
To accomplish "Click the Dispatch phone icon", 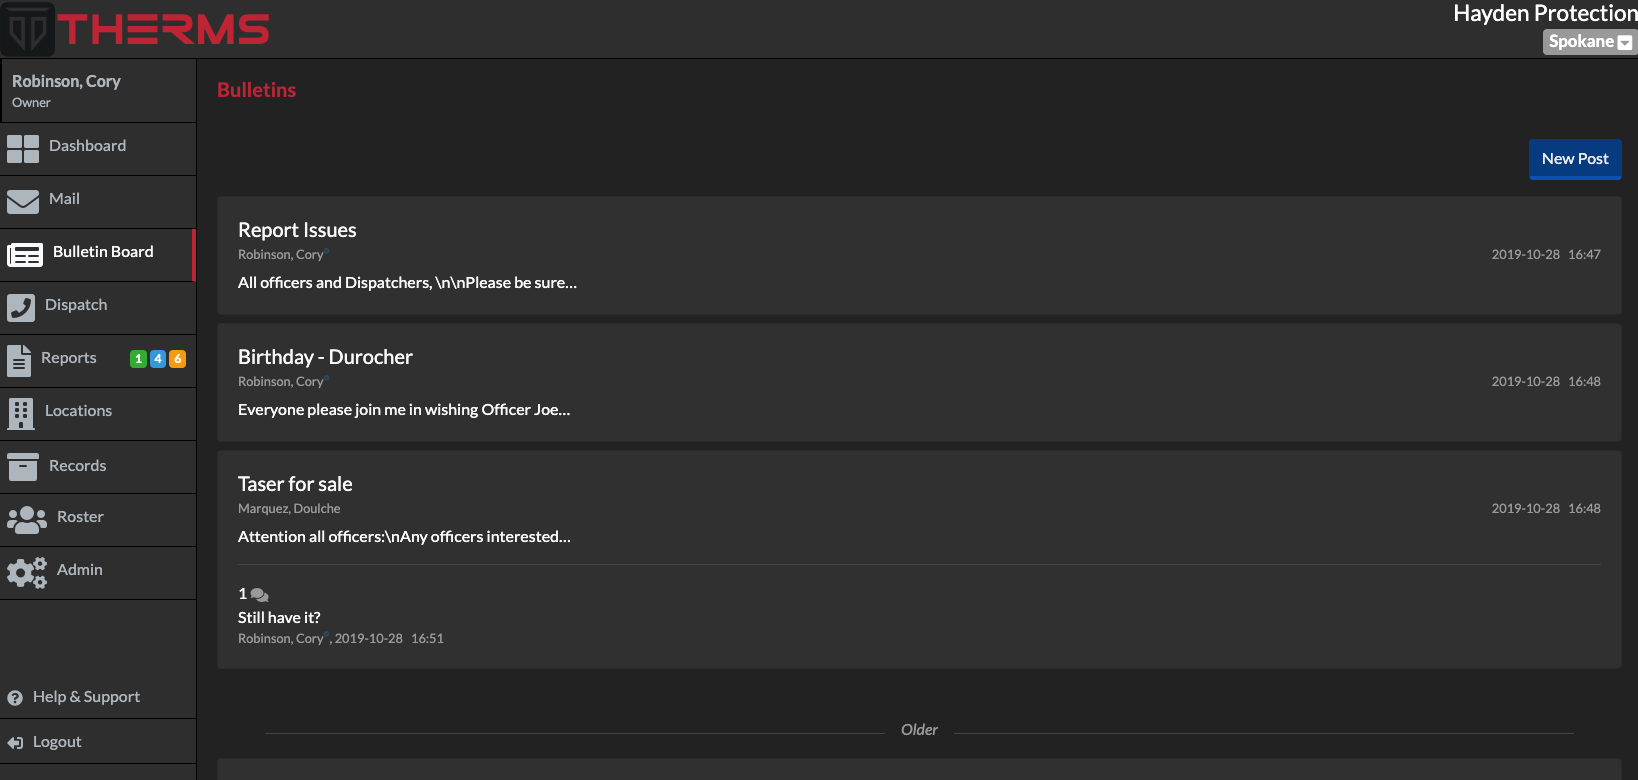I will pos(20,307).
